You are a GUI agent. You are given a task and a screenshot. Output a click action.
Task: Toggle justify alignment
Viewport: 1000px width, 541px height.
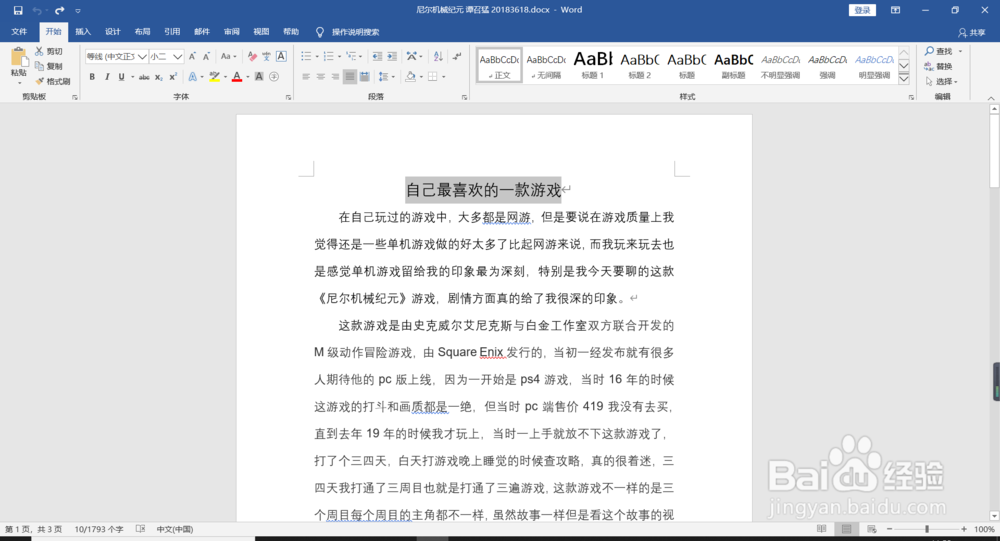point(349,77)
